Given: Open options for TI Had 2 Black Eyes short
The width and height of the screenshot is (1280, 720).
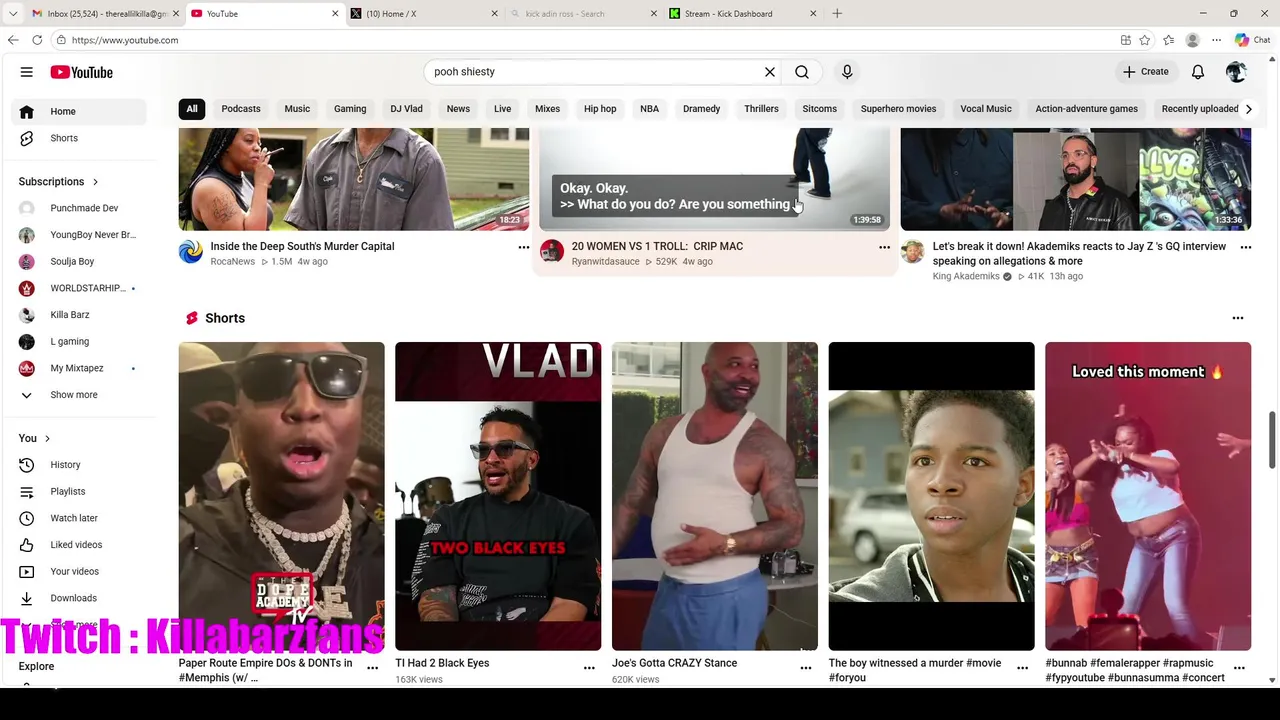Looking at the screenshot, I should (589, 668).
